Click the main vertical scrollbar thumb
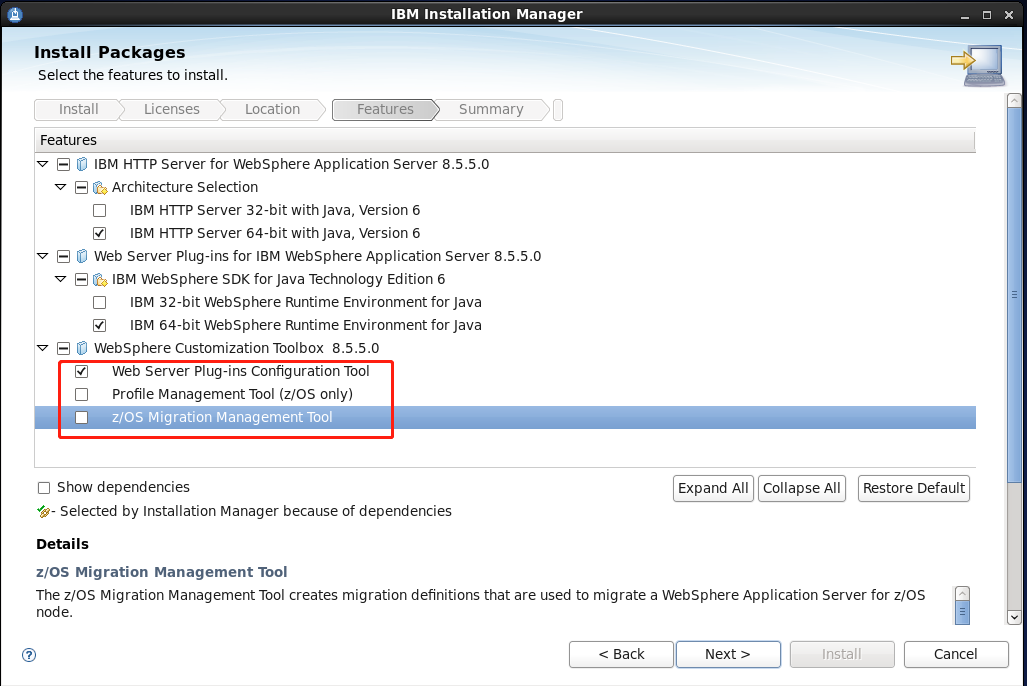1027x686 pixels. pyautogui.click(x=1014, y=295)
